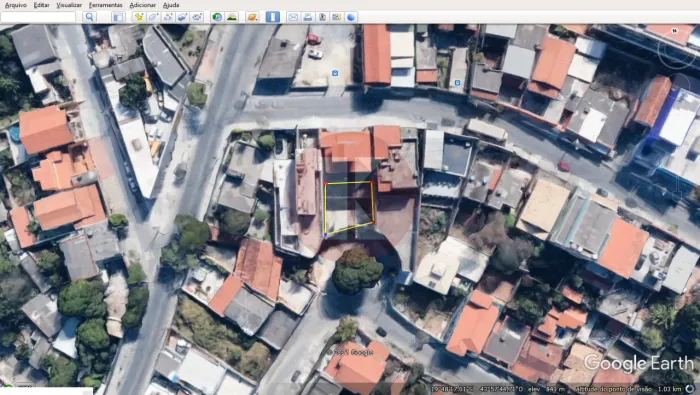This screenshot has height=395, width=700.
Task: Open the Arquivo menu
Action: click(x=16, y=5)
